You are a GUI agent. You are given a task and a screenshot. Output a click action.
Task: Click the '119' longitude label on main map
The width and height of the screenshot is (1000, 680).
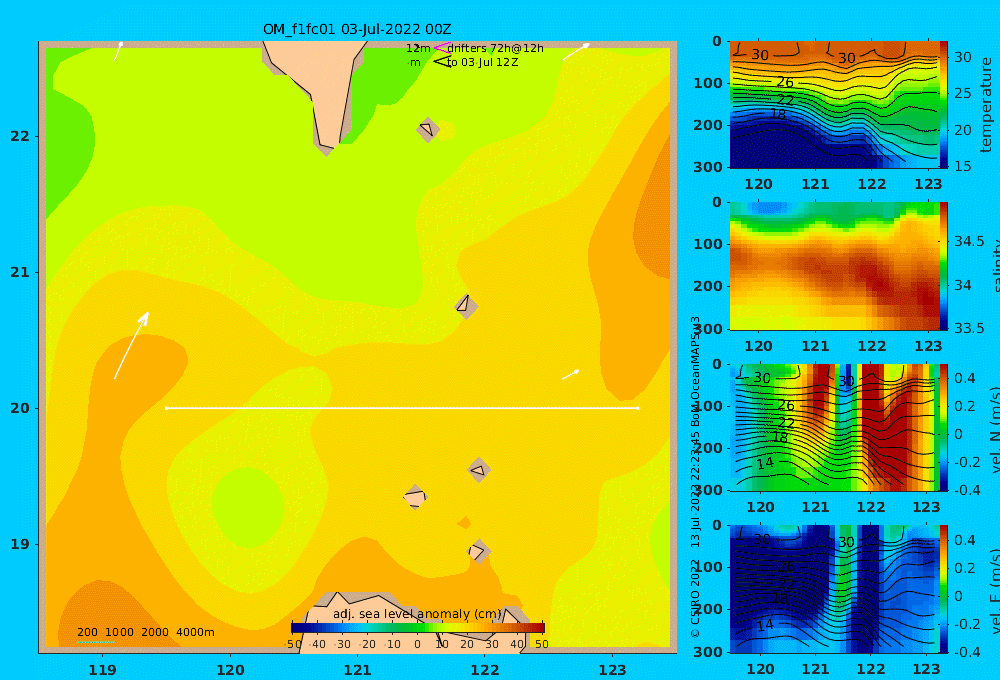(103, 670)
